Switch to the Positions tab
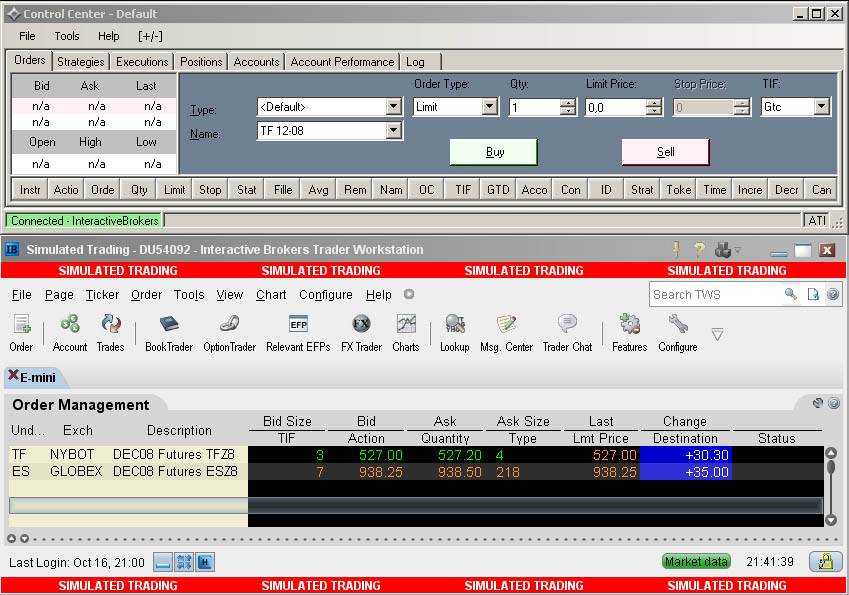 (x=201, y=62)
